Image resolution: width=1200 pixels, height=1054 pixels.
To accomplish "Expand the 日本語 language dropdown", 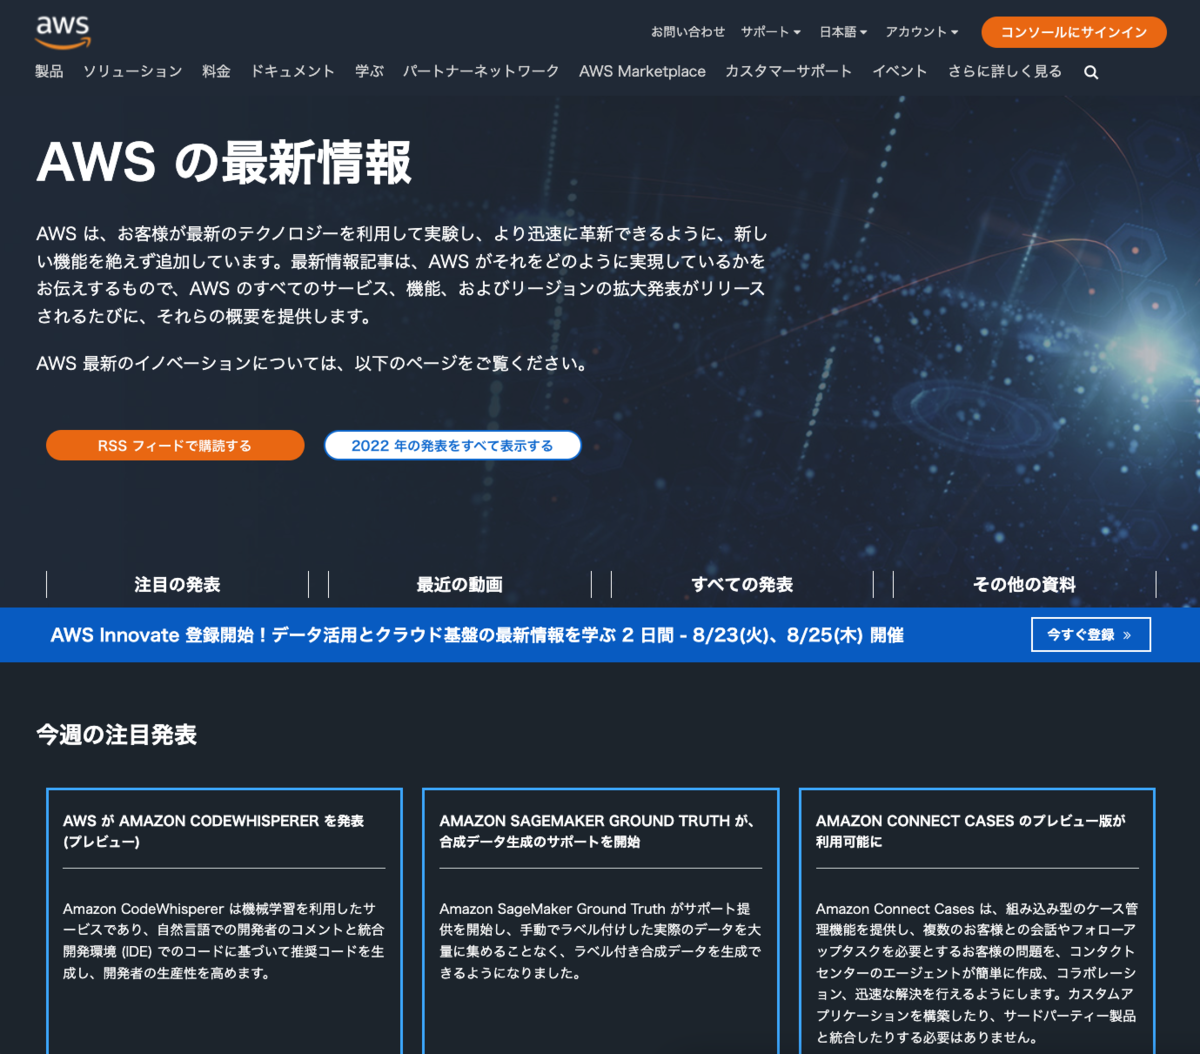I will pos(843,32).
